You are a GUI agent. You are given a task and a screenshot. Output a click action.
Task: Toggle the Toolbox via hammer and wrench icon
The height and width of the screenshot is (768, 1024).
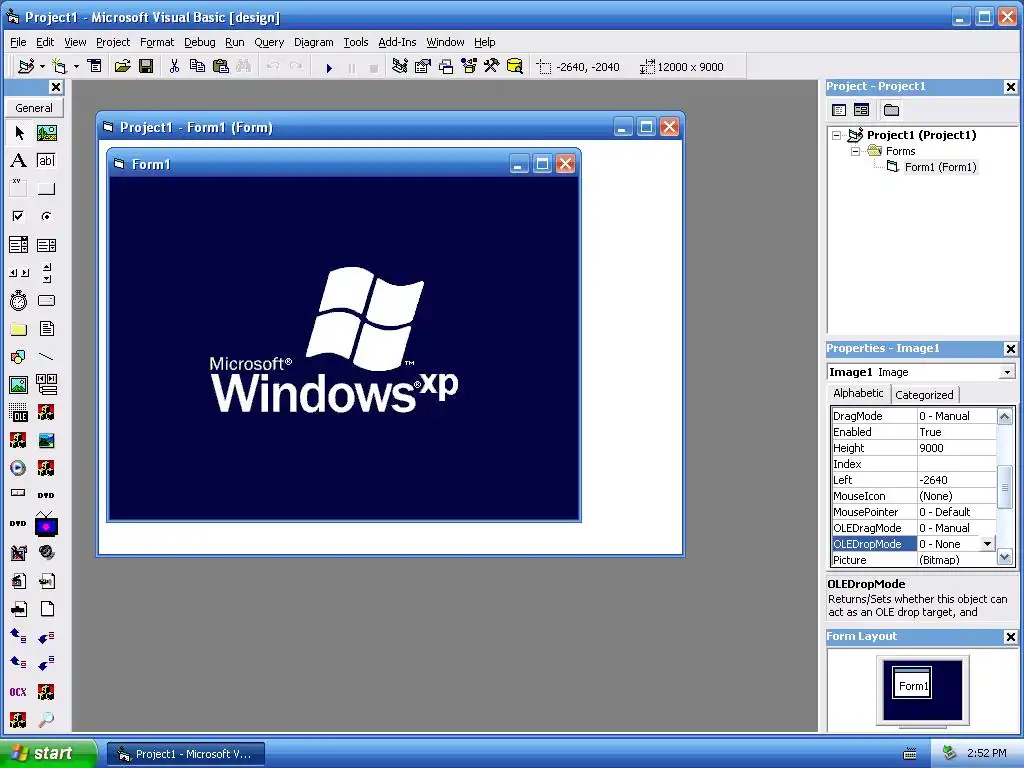point(492,66)
